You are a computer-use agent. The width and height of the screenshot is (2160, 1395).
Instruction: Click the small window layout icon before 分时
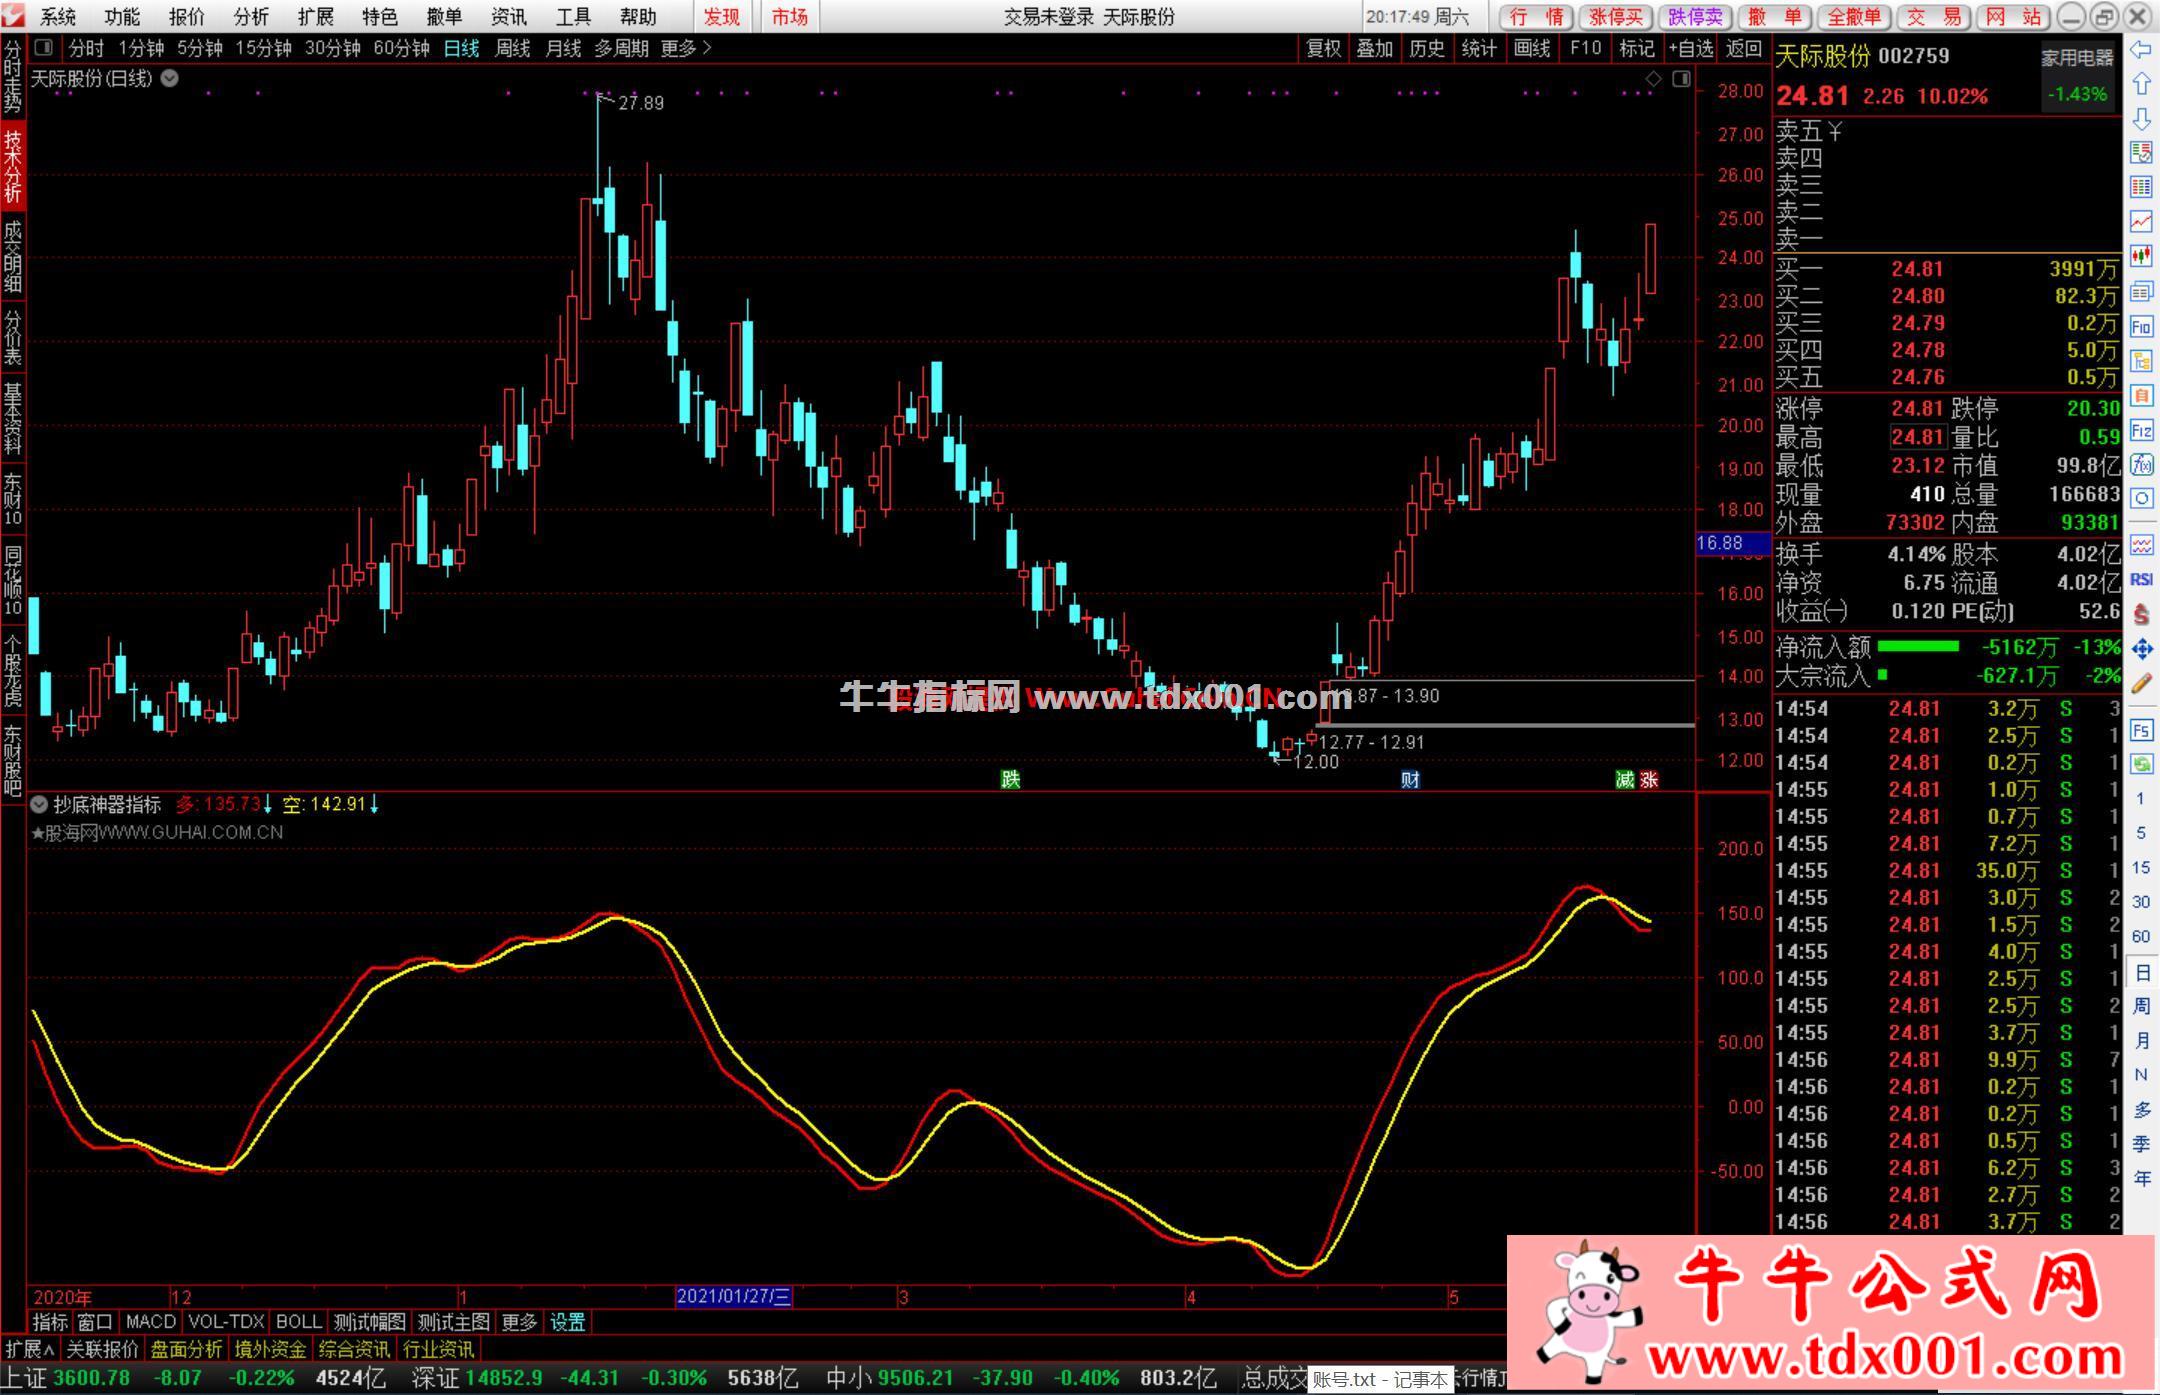(43, 48)
